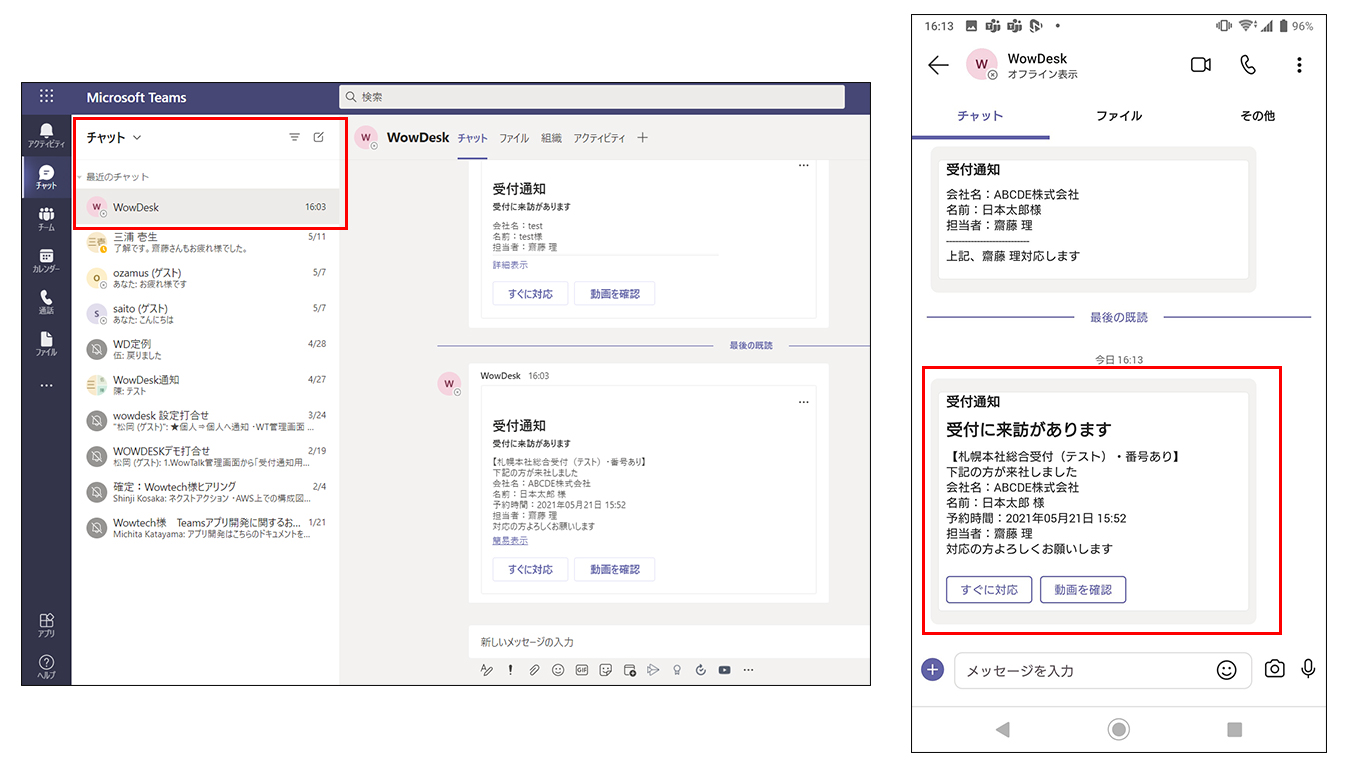Open チーム icon in the Teams sidebar
Screen dimensions: 1366x768
click(46, 219)
